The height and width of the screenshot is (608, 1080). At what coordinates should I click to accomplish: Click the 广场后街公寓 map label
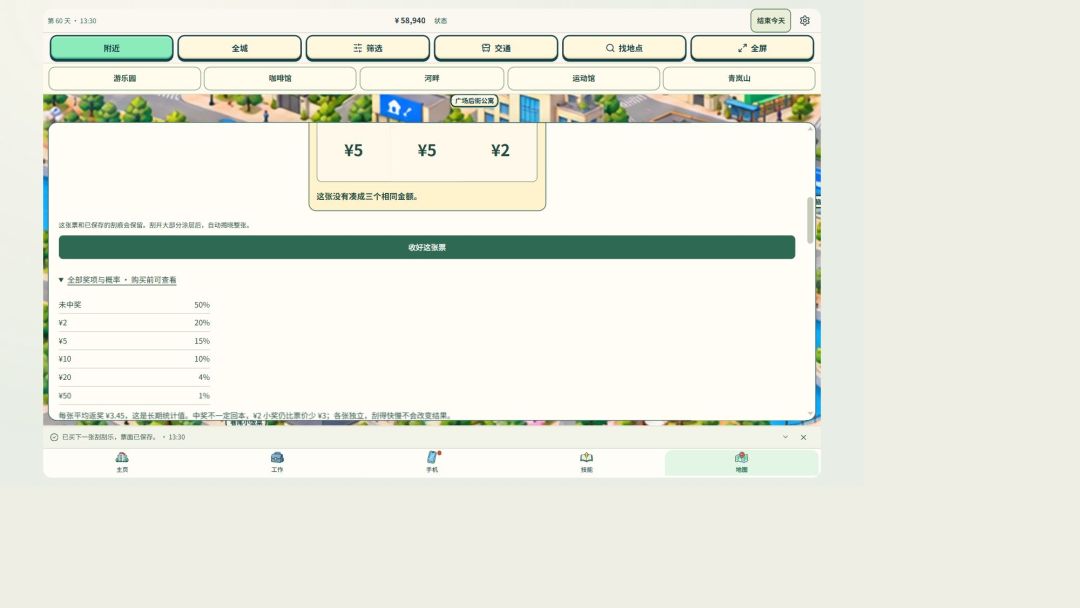[475, 101]
